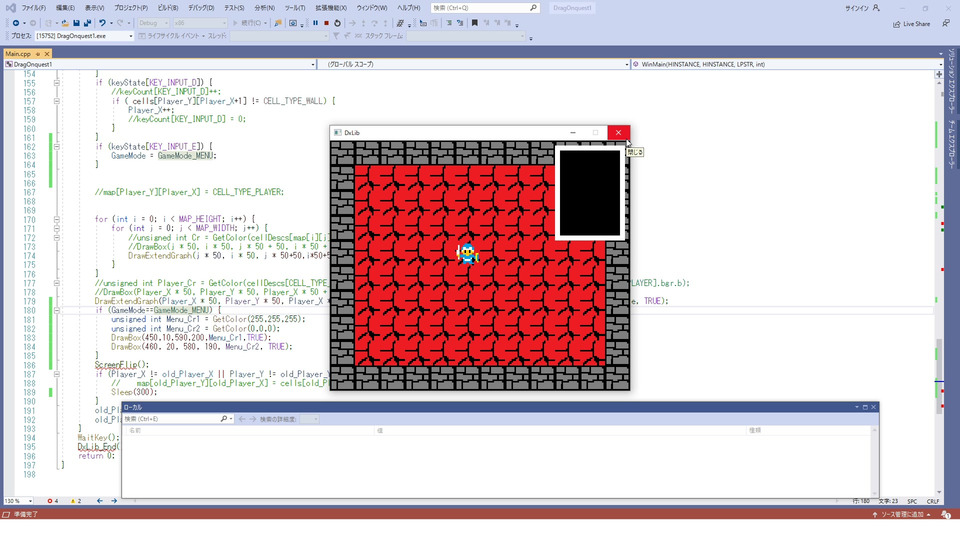Pin the Main.cpp tab
Screen dimensions: 960x540
point(38,54)
